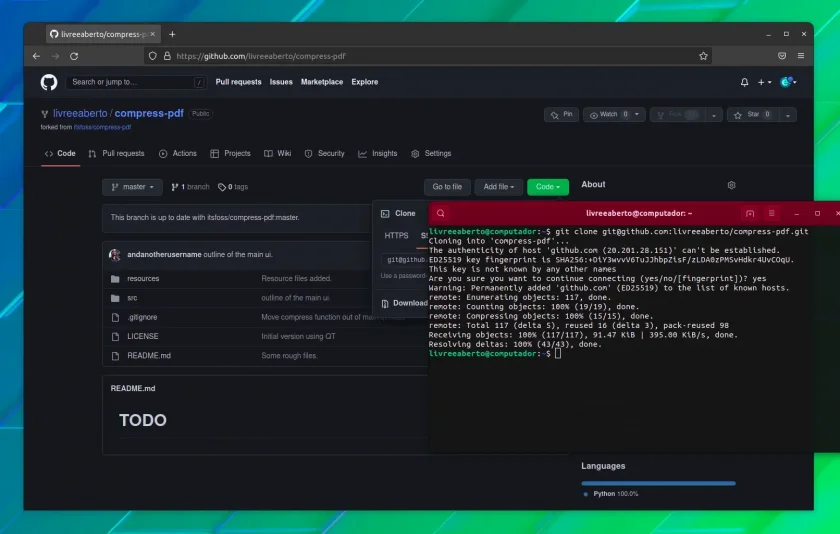840x534 pixels.
Task: Click the Clone terminal icon in dropdown
Action: pos(385,214)
